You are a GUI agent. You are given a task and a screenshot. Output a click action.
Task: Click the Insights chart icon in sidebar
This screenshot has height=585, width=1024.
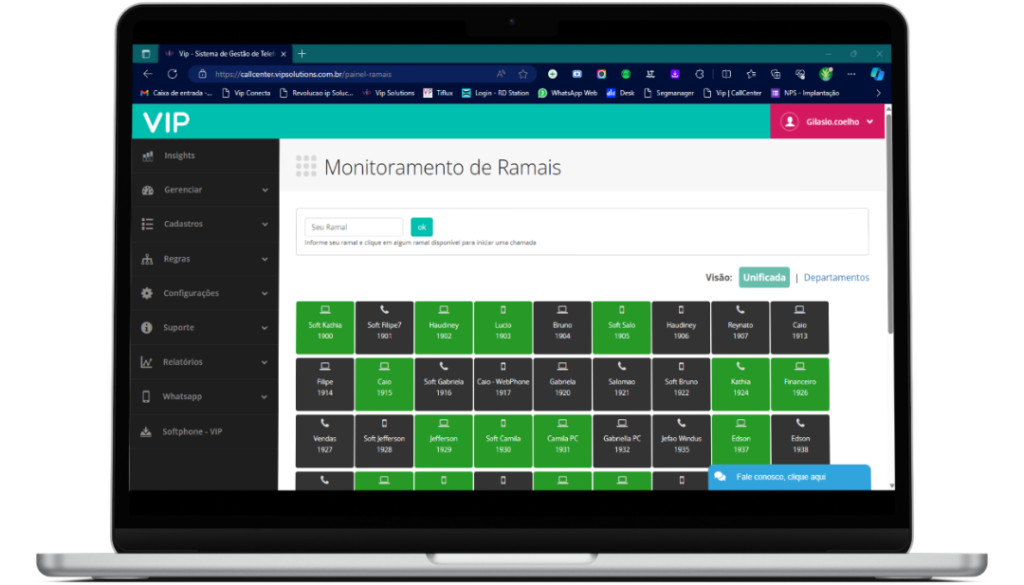pyautogui.click(x=147, y=156)
